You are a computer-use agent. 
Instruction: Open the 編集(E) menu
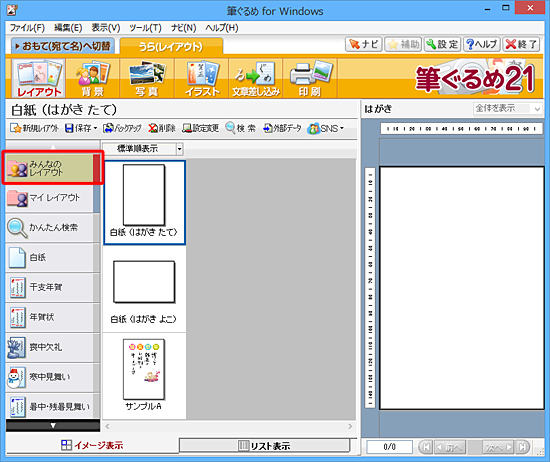tap(68, 28)
